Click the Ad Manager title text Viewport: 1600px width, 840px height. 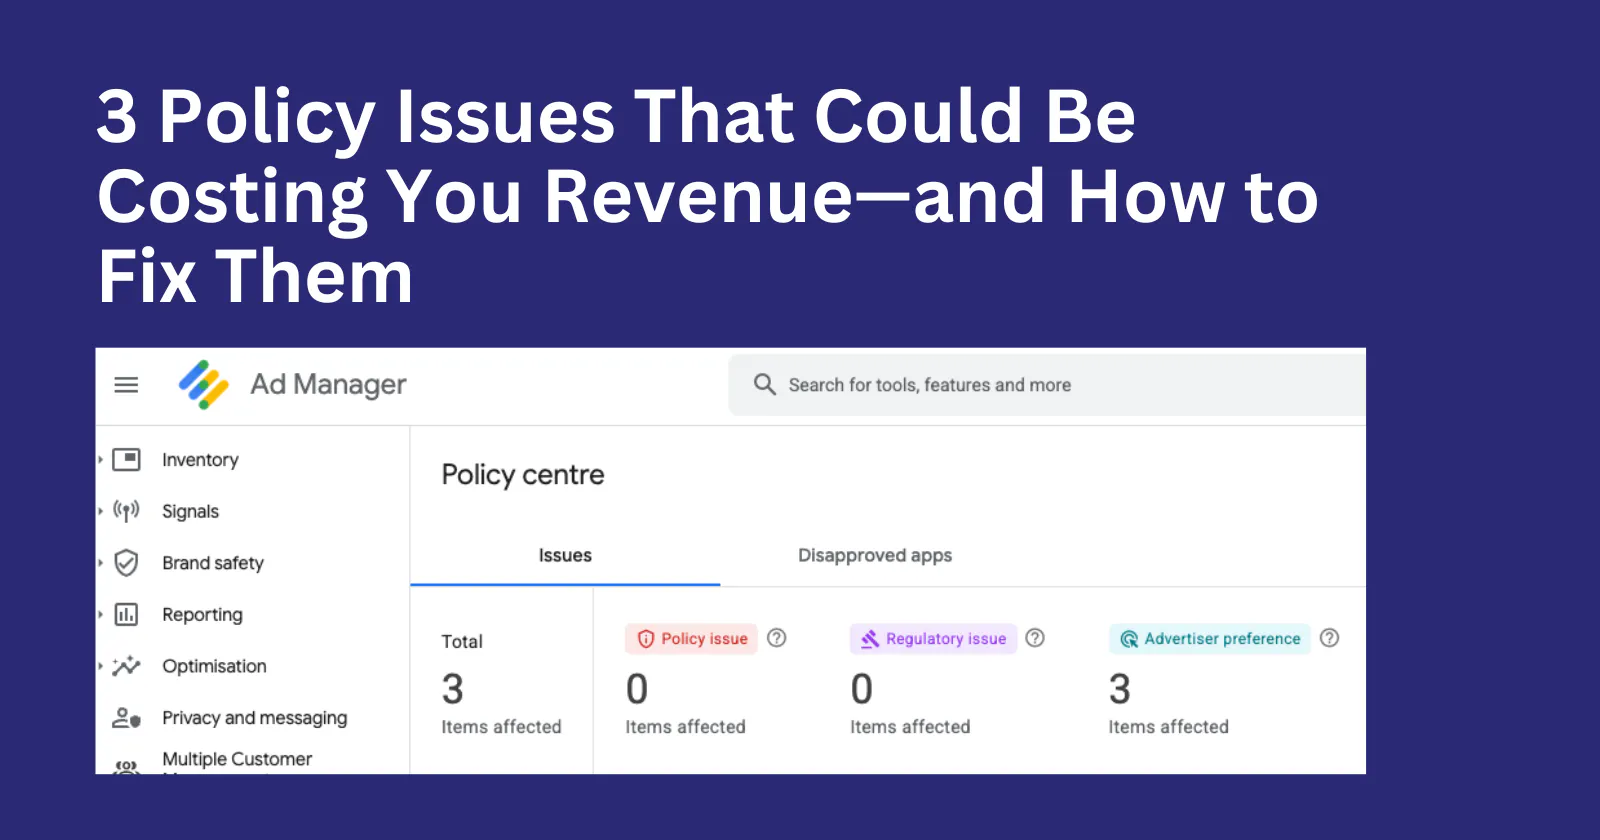(328, 385)
